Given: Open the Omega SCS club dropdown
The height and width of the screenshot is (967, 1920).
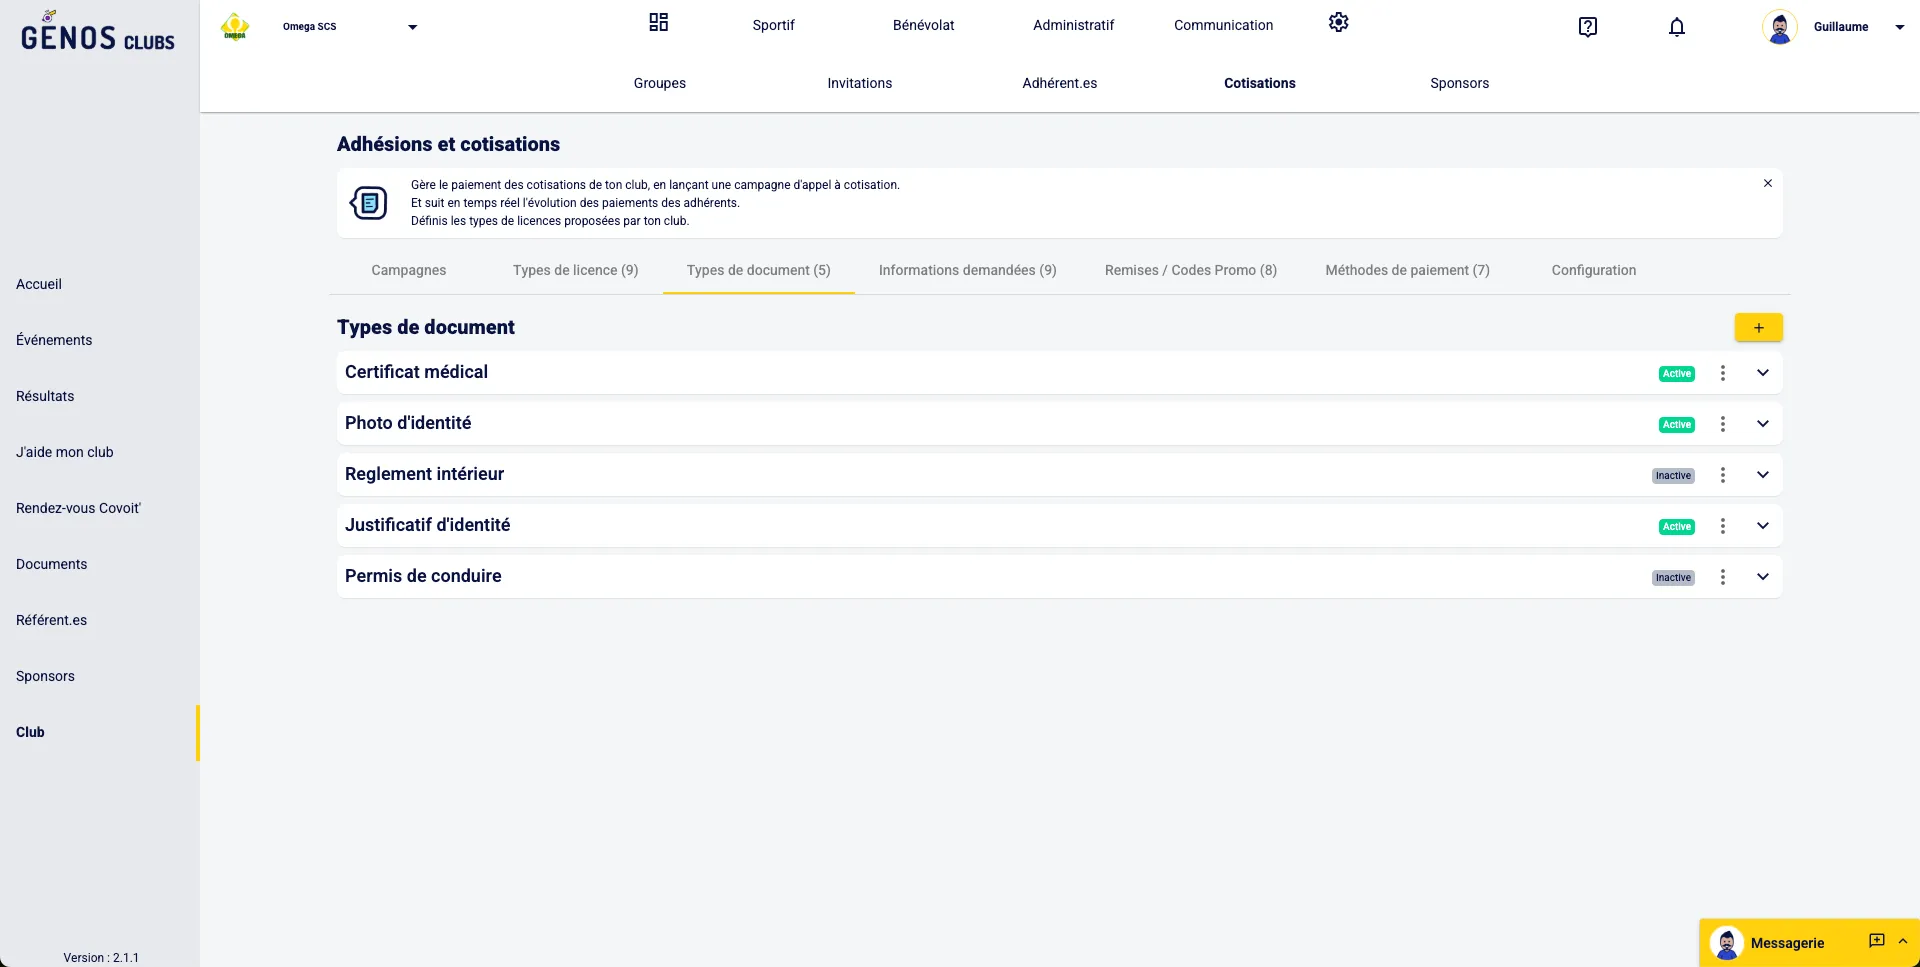Looking at the screenshot, I should click(x=411, y=27).
